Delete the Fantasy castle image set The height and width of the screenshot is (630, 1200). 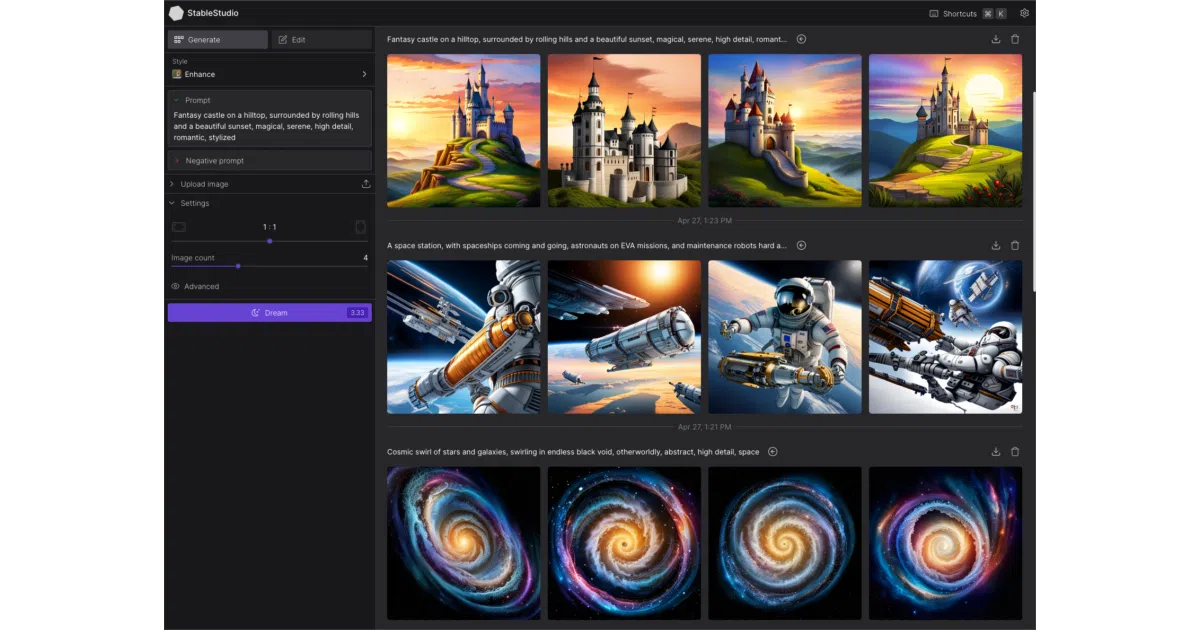pyautogui.click(x=1015, y=39)
